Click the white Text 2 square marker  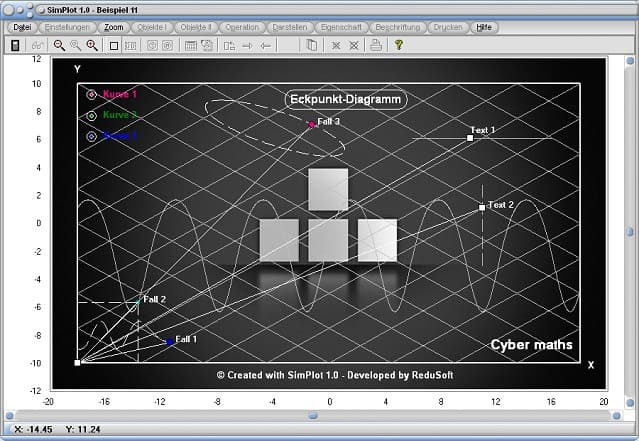pos(482,207)
